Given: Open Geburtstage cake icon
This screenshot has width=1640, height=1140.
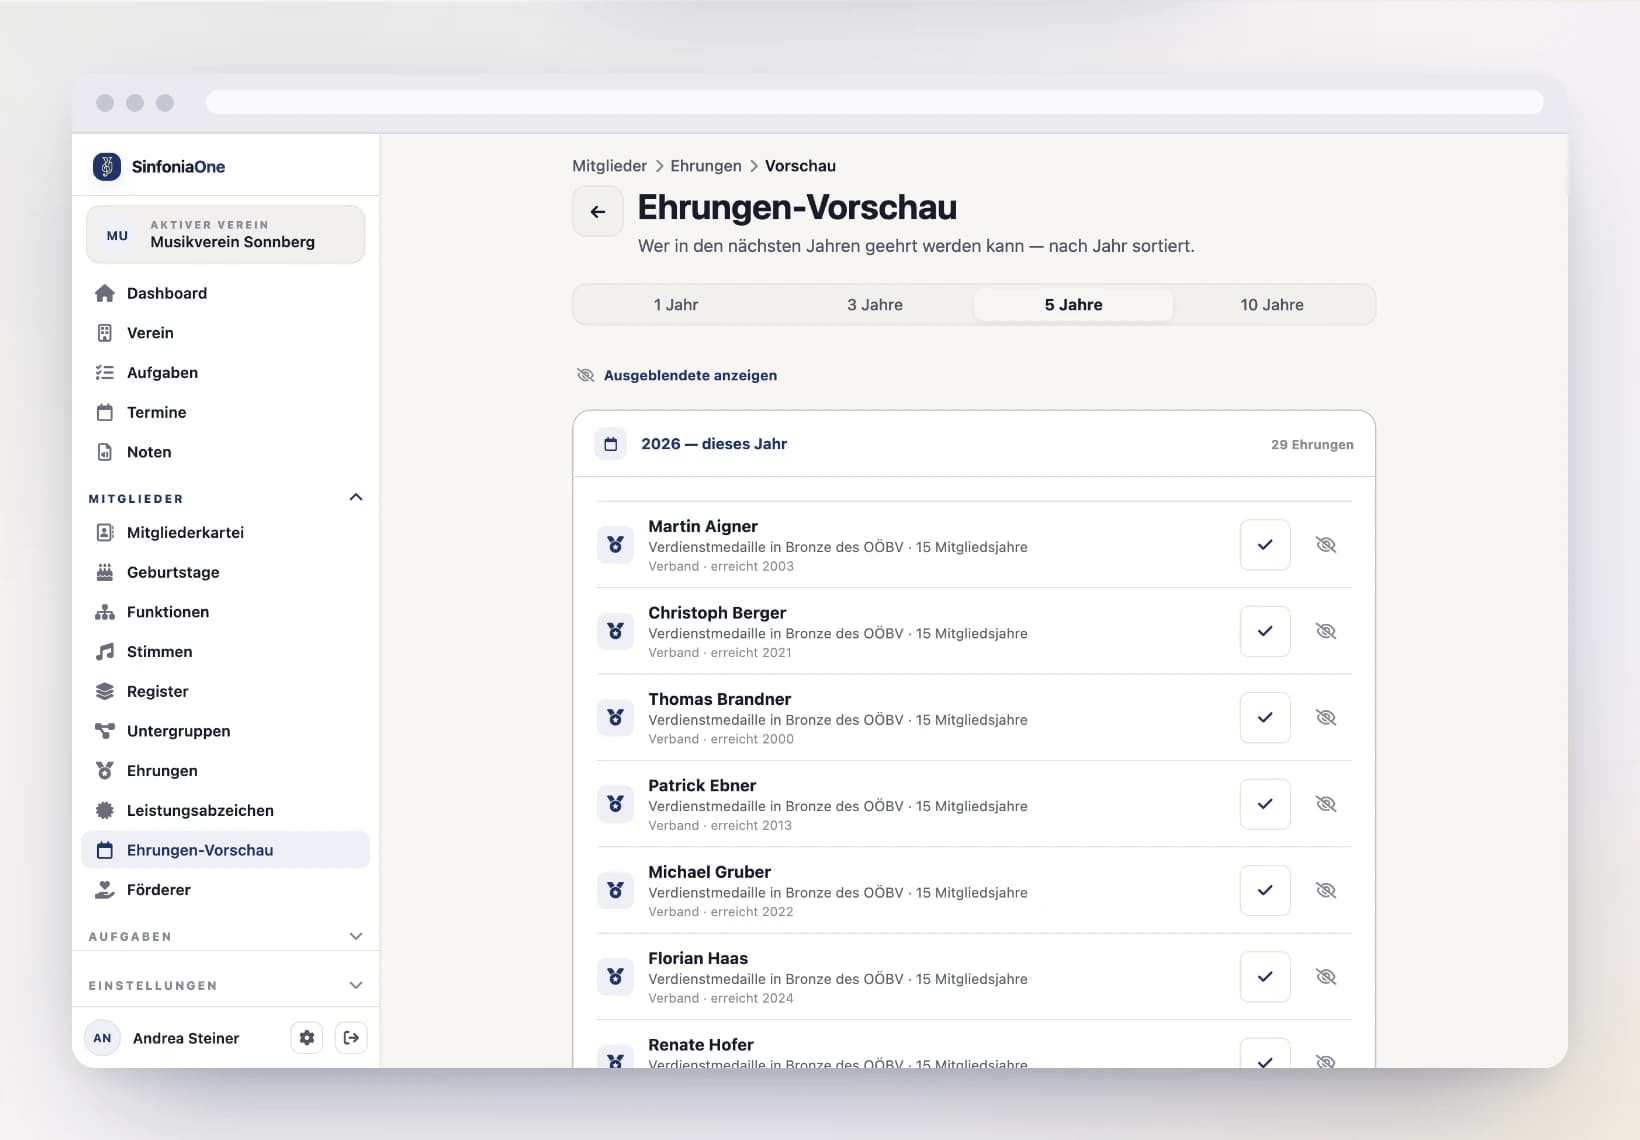Looking at the screenshot, I should point(105,572).
